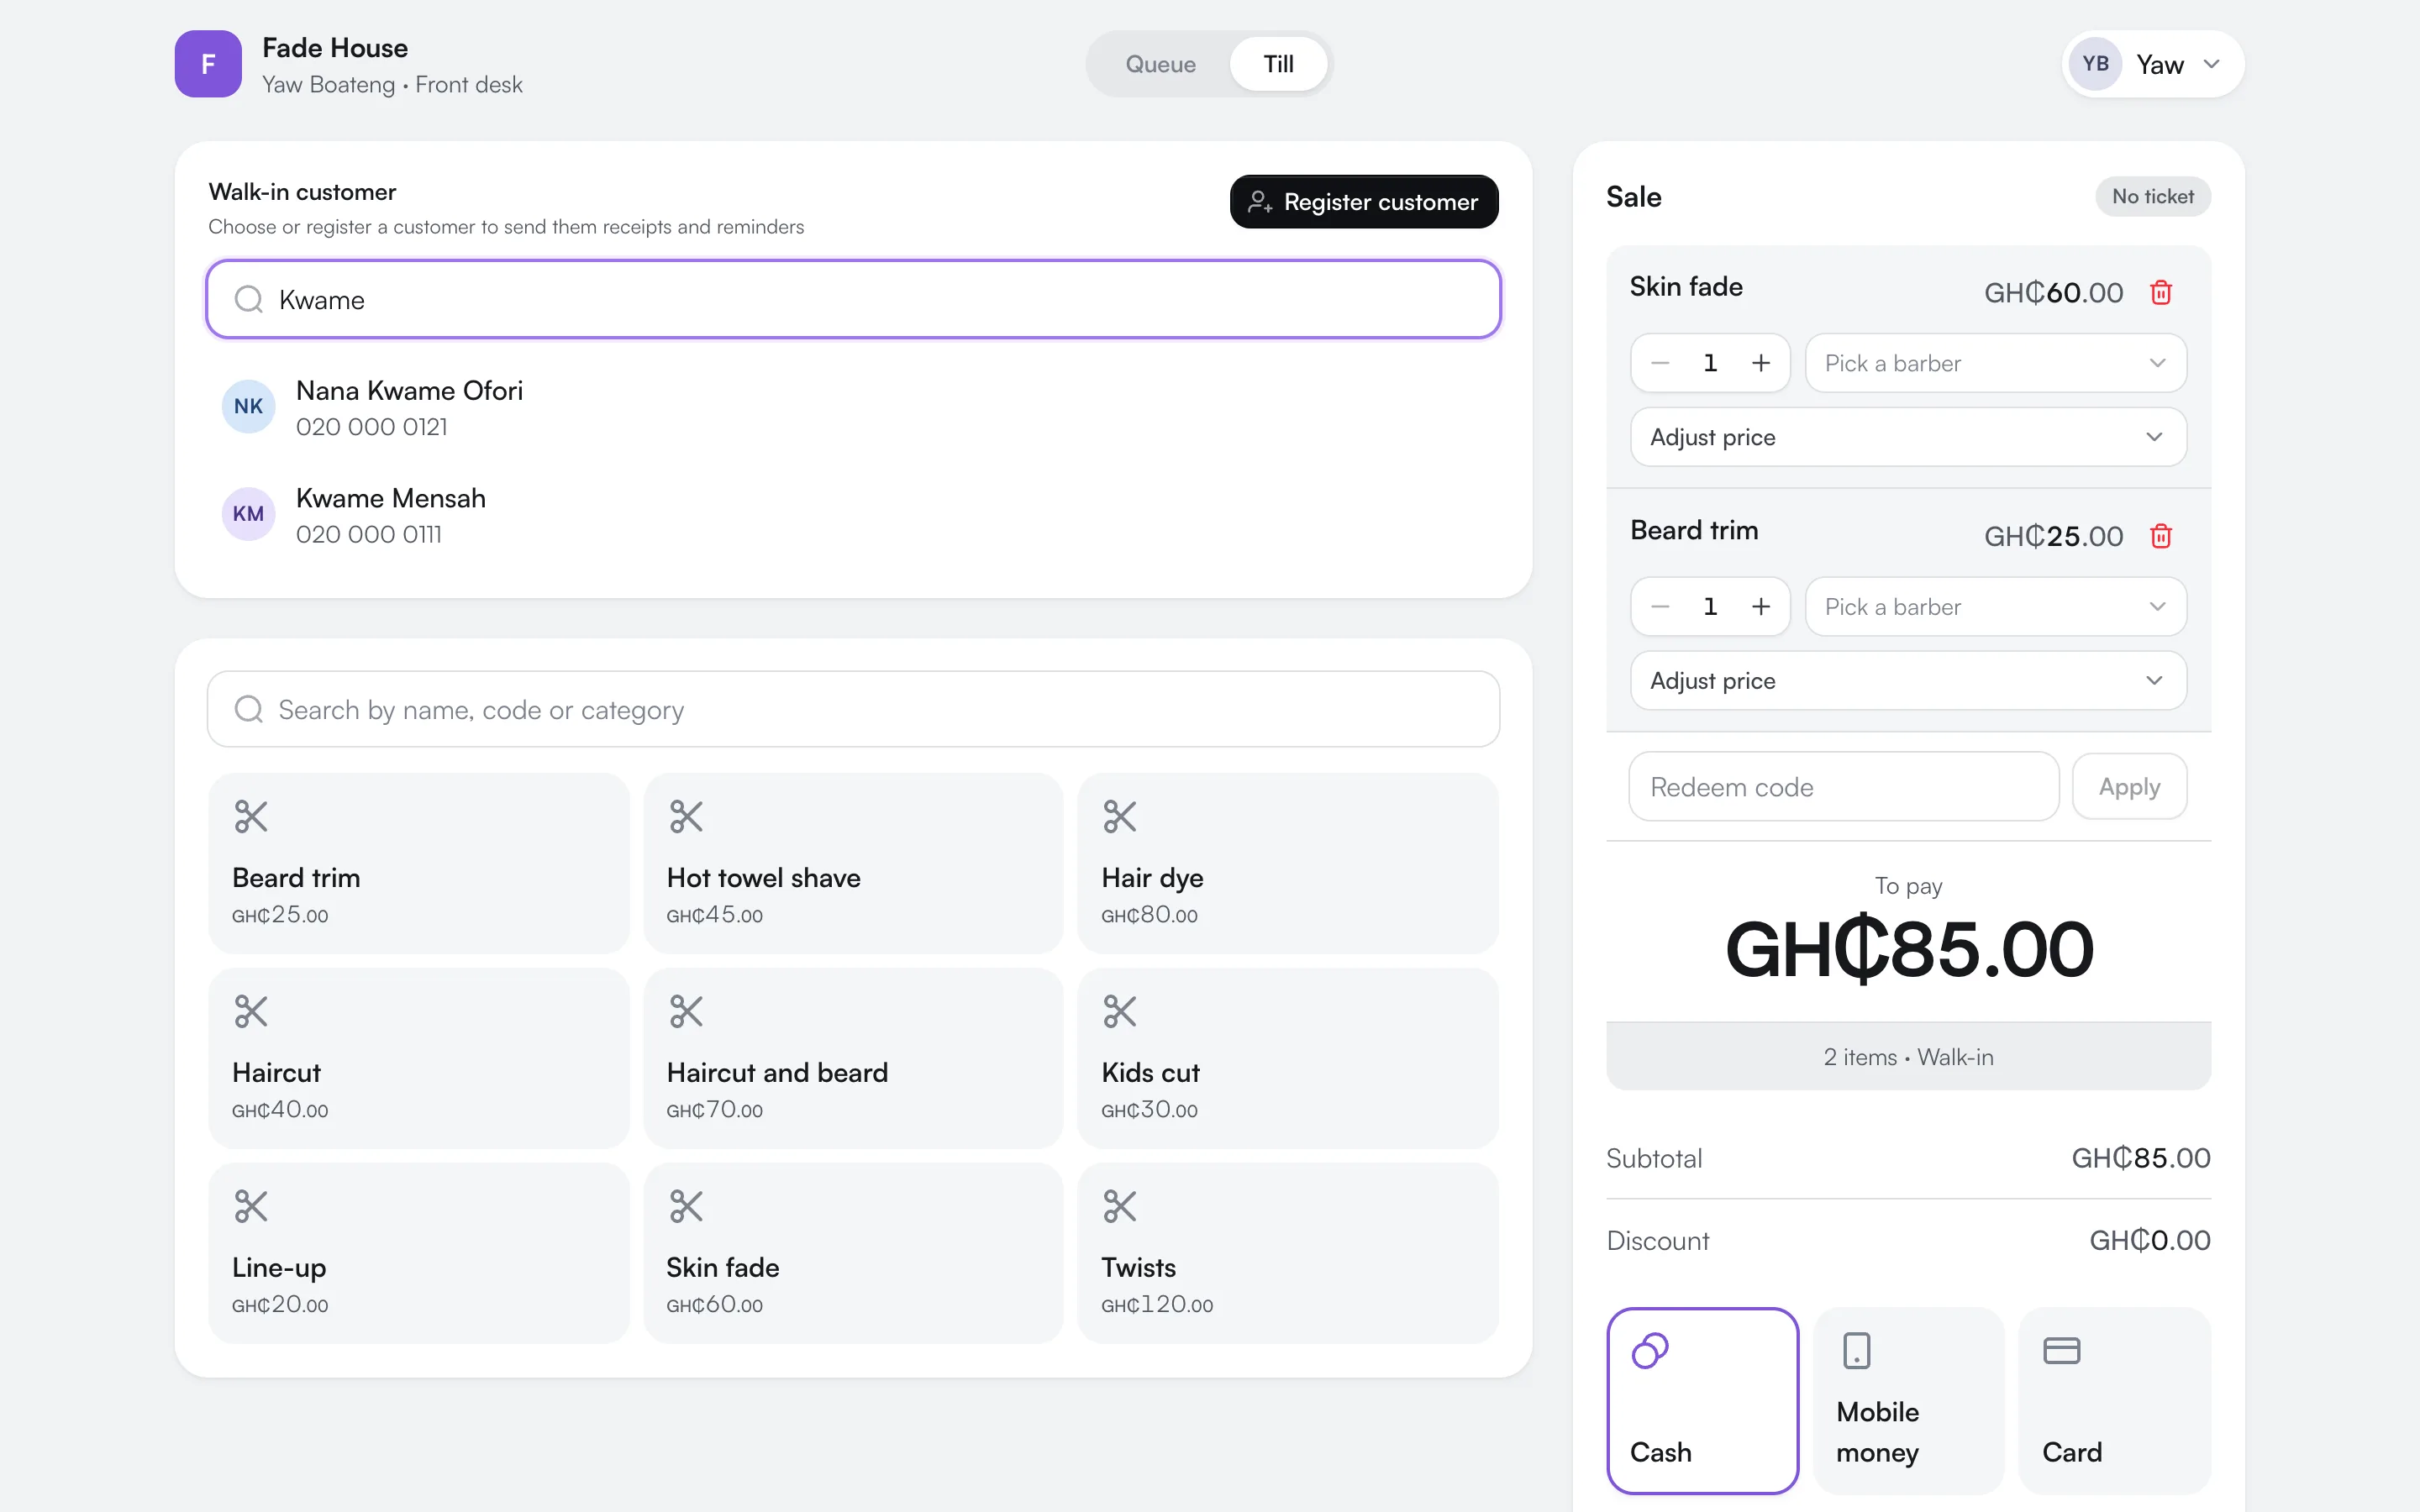The image size is (2420, 1512).
Task: Delete Skin fade from the sale
Action: [x=2160, y=292]
